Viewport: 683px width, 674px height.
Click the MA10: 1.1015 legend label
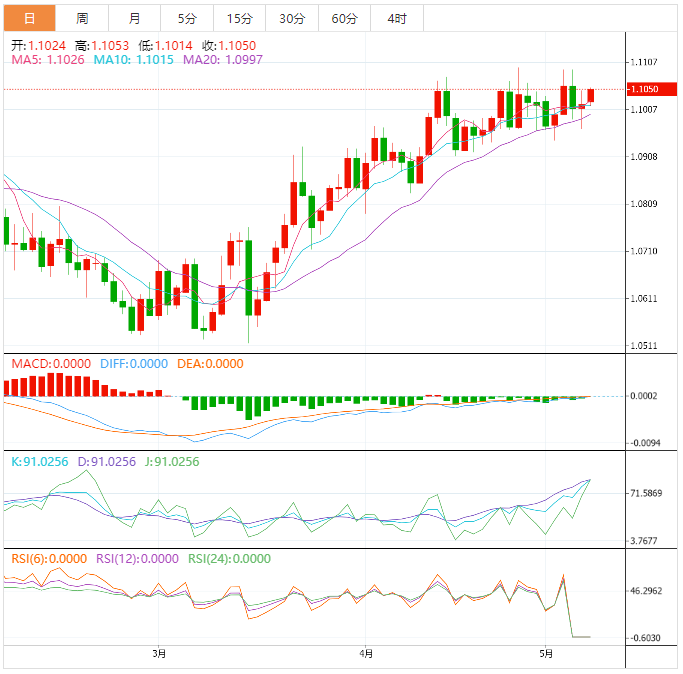(134, 60)
